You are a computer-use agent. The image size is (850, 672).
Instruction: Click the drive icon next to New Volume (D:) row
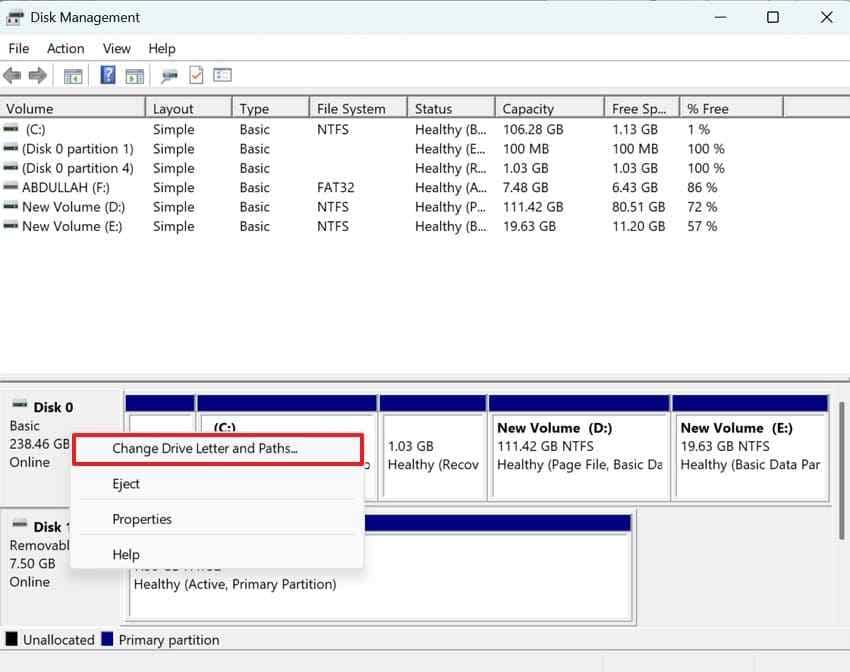[x=11, y=206]
